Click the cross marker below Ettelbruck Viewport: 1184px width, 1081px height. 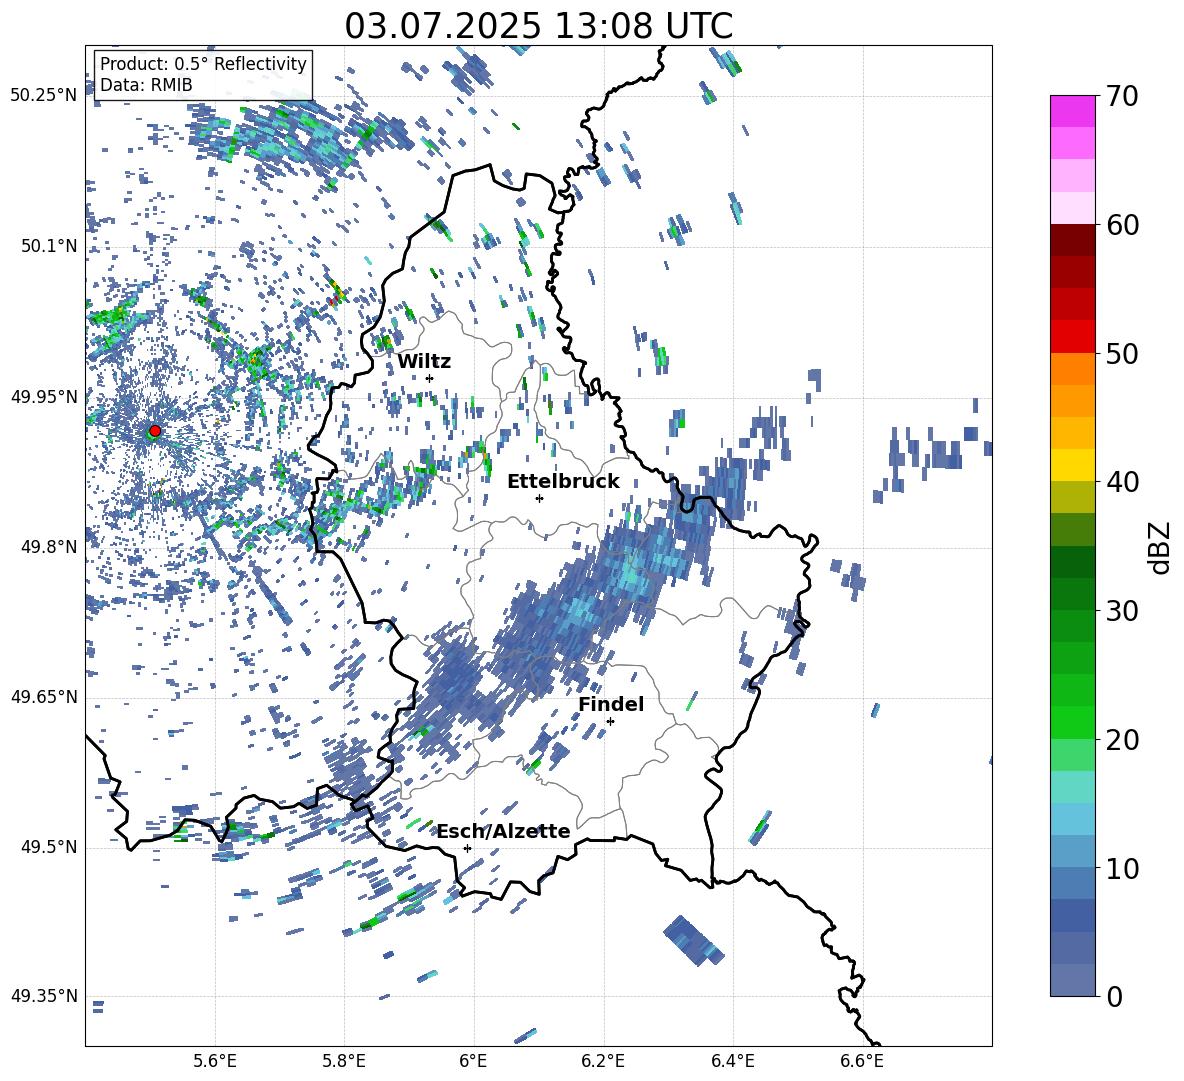tap(539, 498)
